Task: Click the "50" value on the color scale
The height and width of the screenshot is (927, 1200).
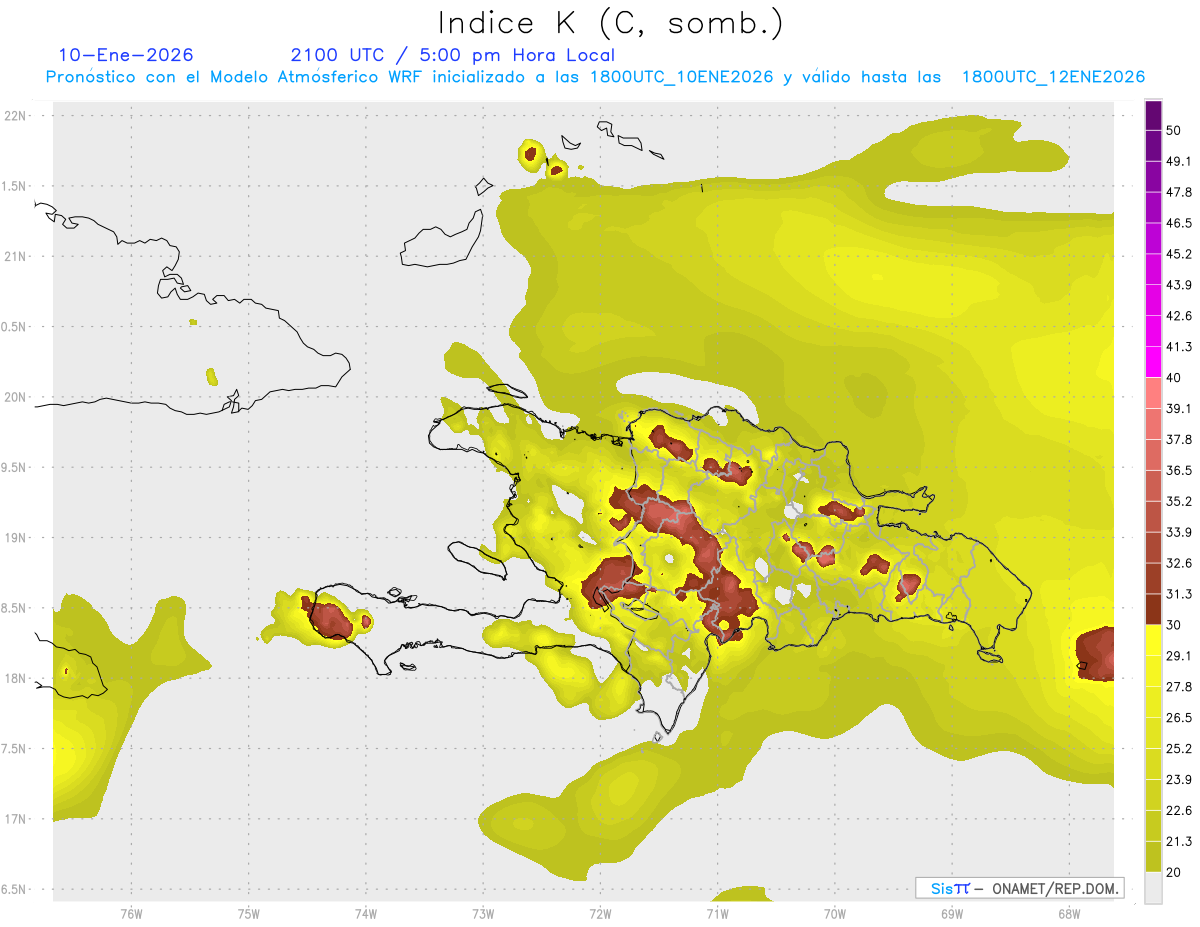Action: (1175, 131)
